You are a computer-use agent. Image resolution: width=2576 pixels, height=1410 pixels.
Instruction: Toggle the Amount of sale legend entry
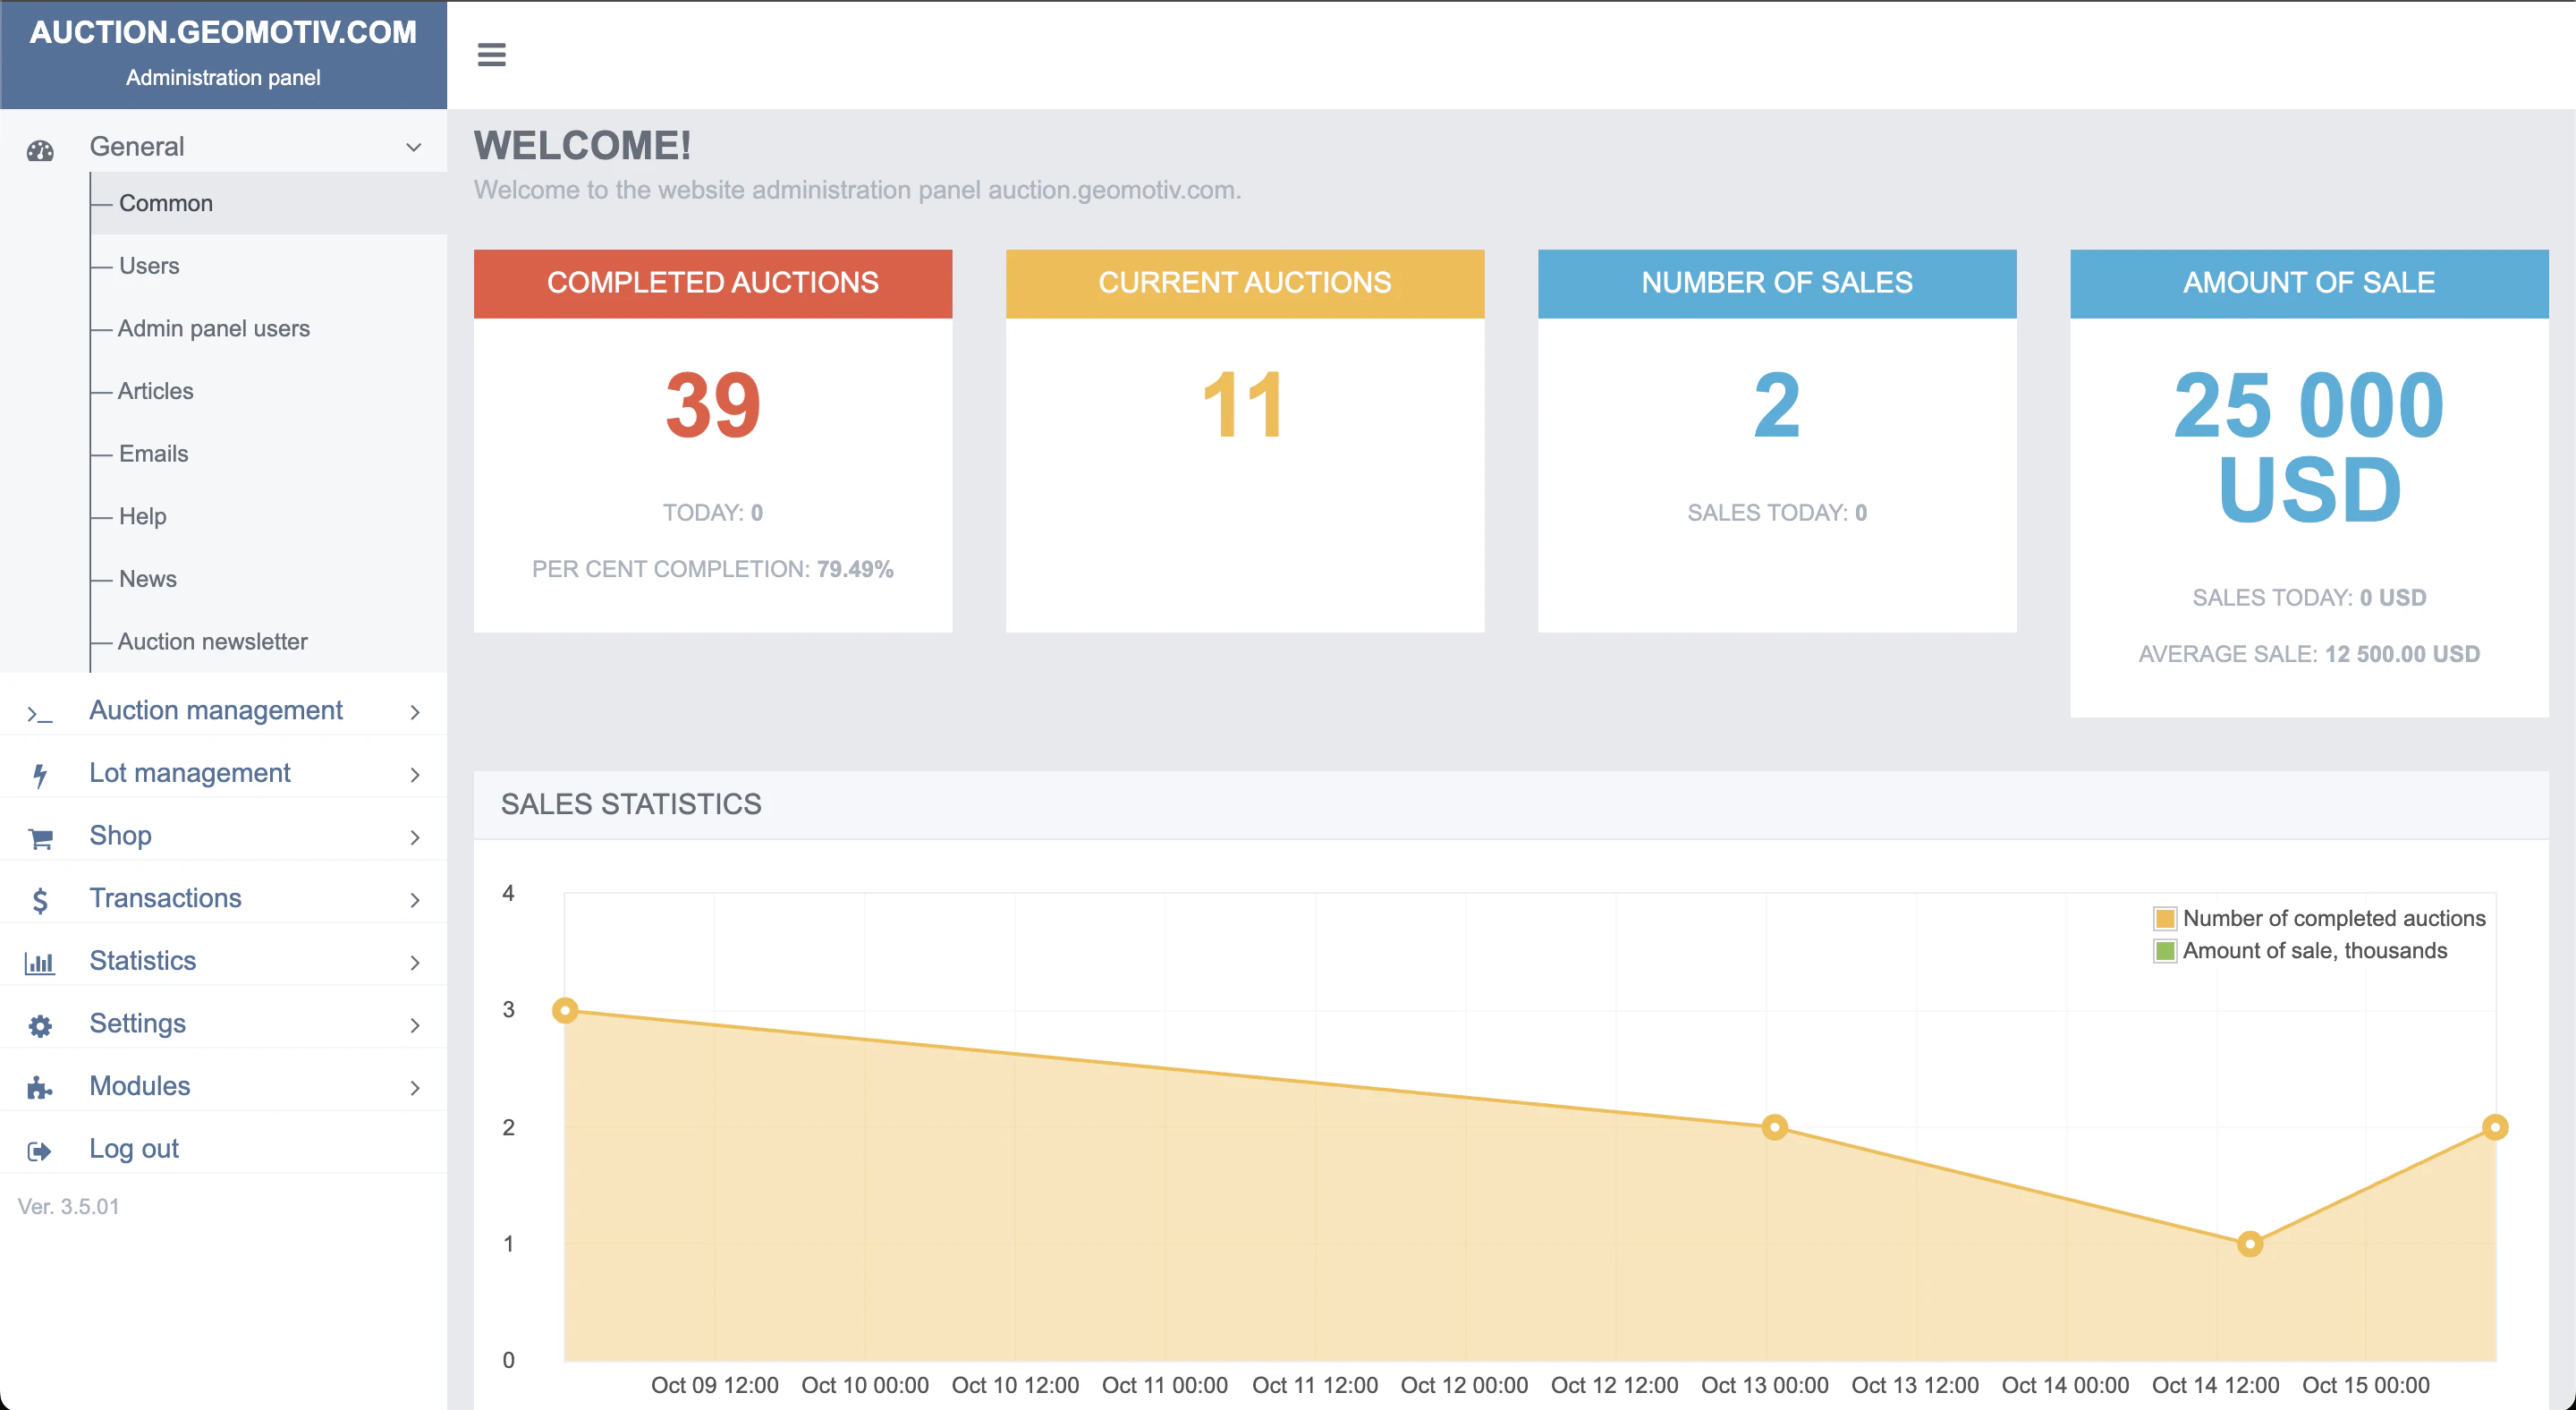click(2312, 950)
